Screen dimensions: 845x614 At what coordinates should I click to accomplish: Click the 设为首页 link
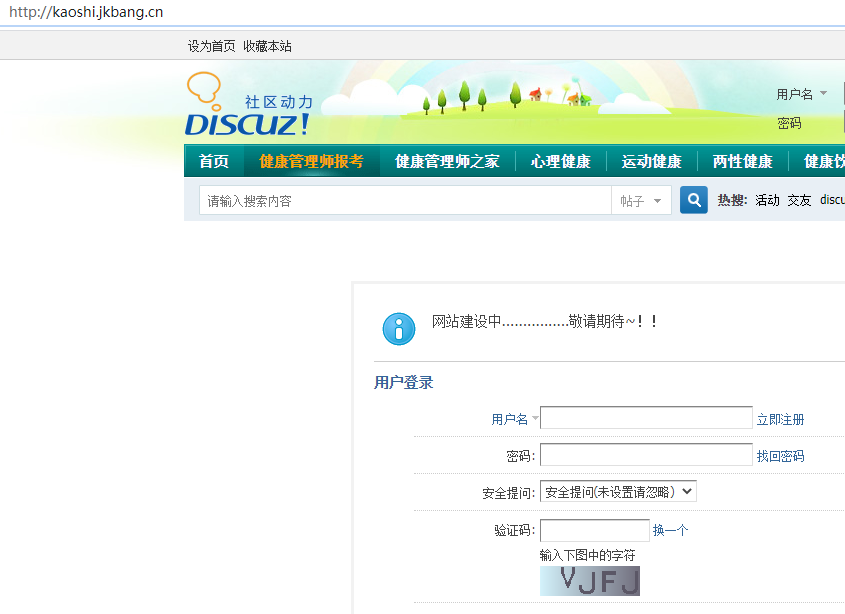[x=212, y=46]
